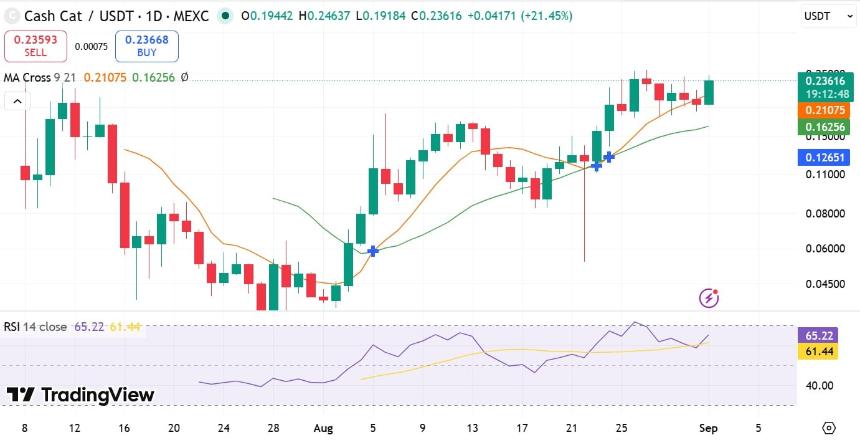Open the USDT currency dropdown
Viewport: 860px width, 440px height.
(828, 16)
